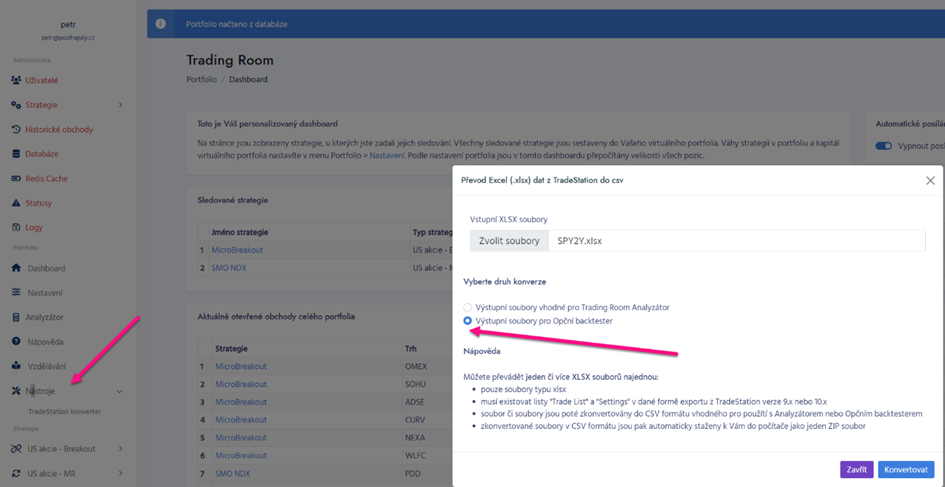Image resolution: width=945 pixels, height=487 pixels.
Task: Click the Uživatelé users icon
Action: point(16,80)
